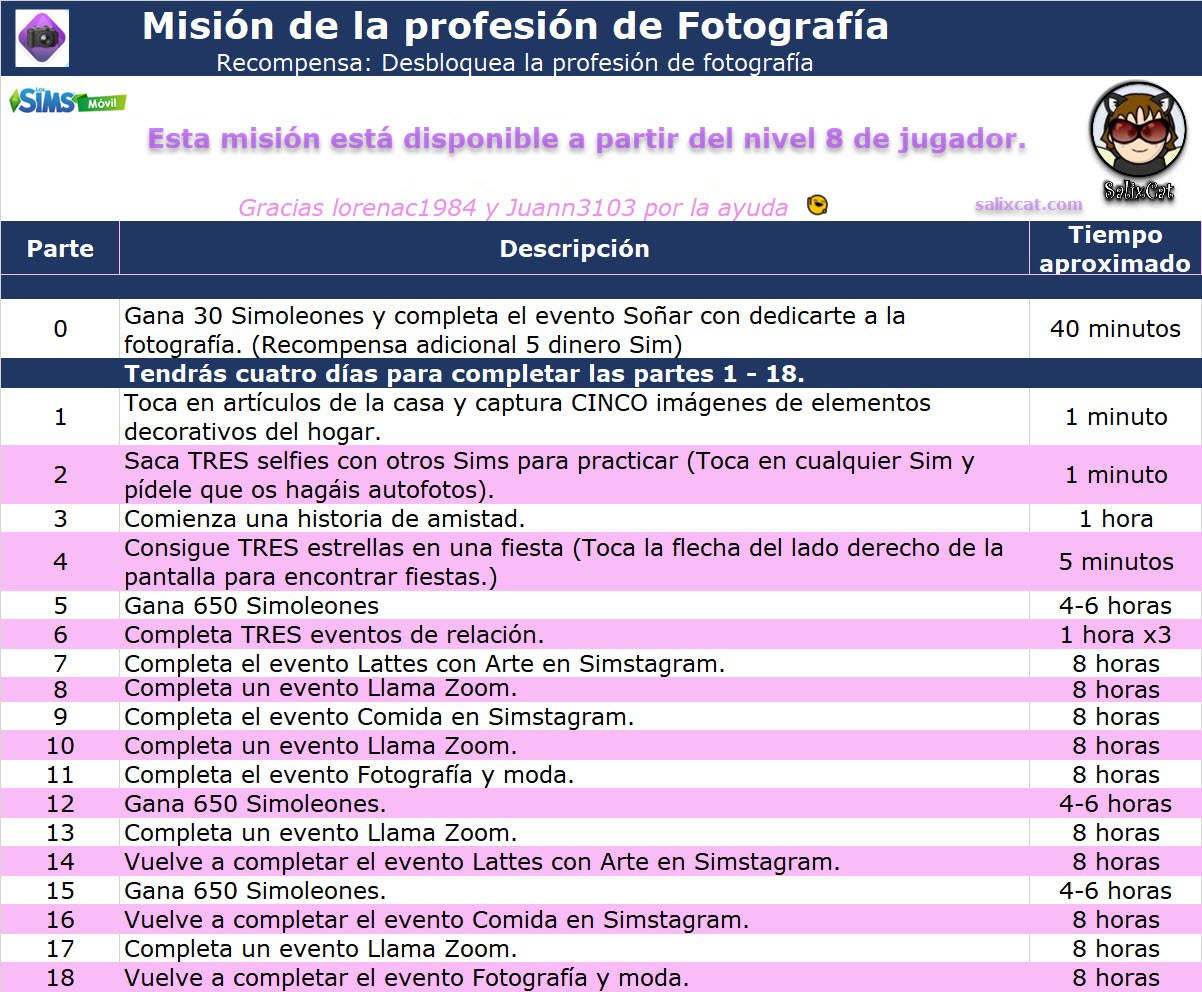Click the 'Gracias lorenac1984 y Juann3103' line
The height and width of the screenshot is (992, 1202).
coord(513,207)
